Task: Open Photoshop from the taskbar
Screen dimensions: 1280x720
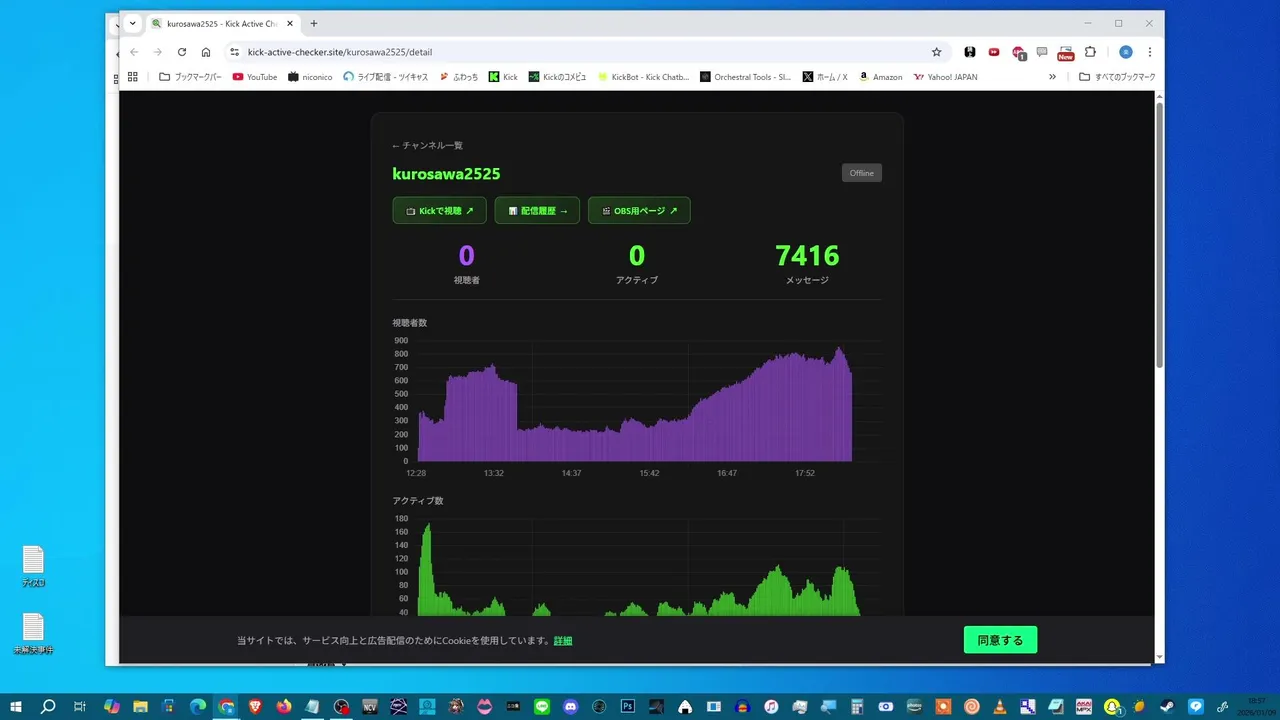Action: (x=628, y=706)
